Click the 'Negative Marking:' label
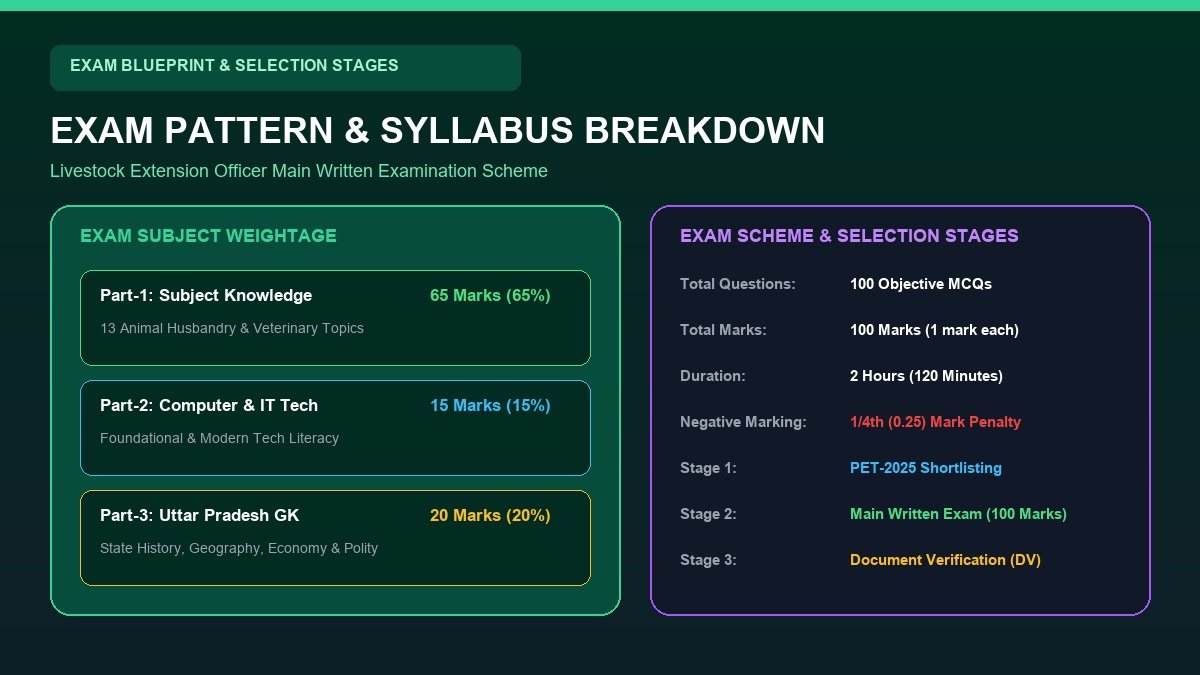The height and width of the screenshot is (675, 1200). click(743, 422)
